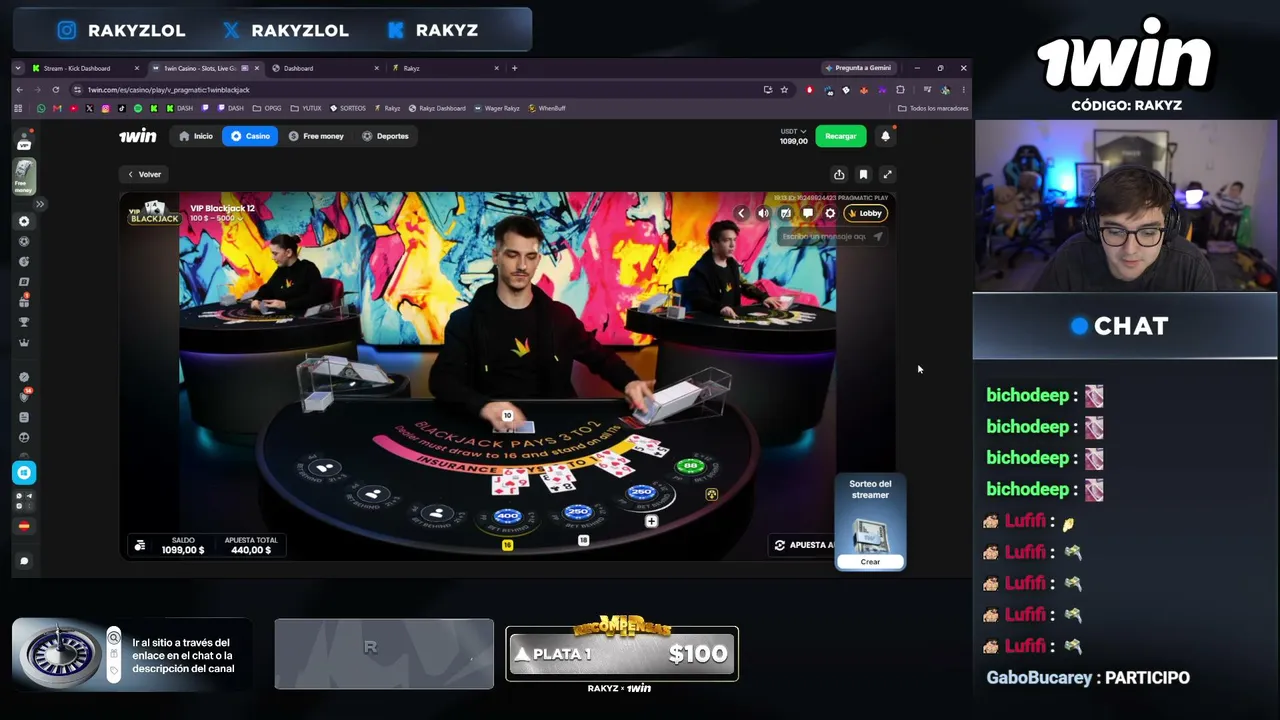Mute game sound with speaker icon
1280x720 pixels.
tap(763, 213)
